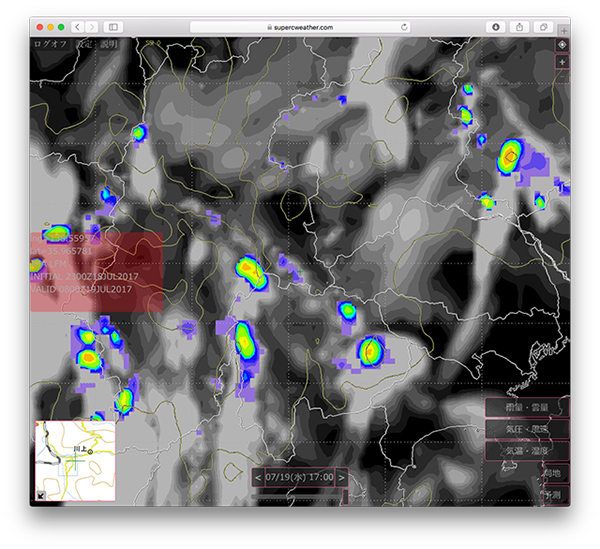Viewport: 600px width, 549px height.
Task: Select the 気温・湿度 layer button
Action: click(x=526, y=451)
